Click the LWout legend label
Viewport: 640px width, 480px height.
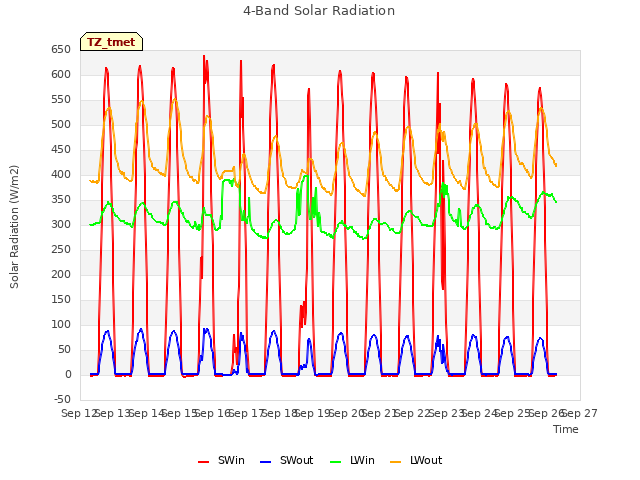(x=426, y=460)
